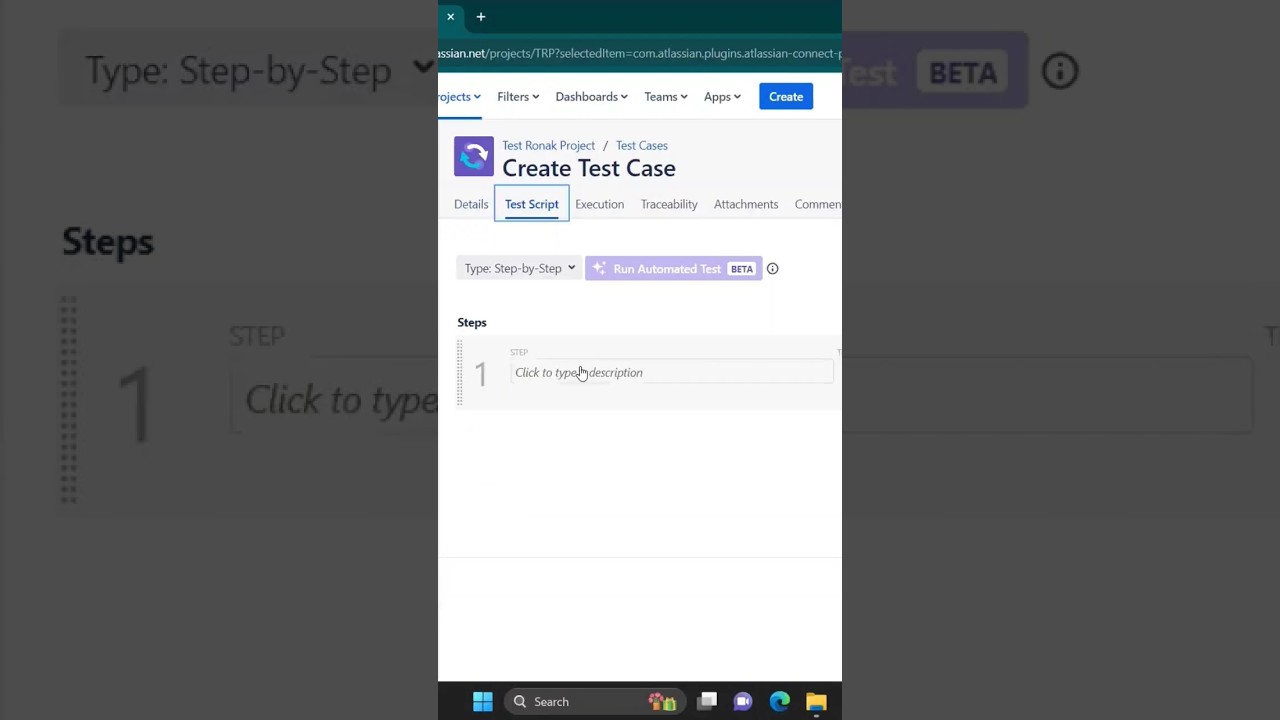Open the Attachments tab

pos(746,204)
